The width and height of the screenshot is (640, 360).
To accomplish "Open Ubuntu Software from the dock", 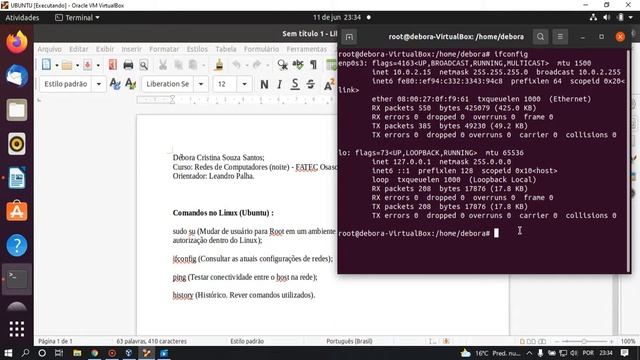I will pyautogui.click(x=17, y=211).
